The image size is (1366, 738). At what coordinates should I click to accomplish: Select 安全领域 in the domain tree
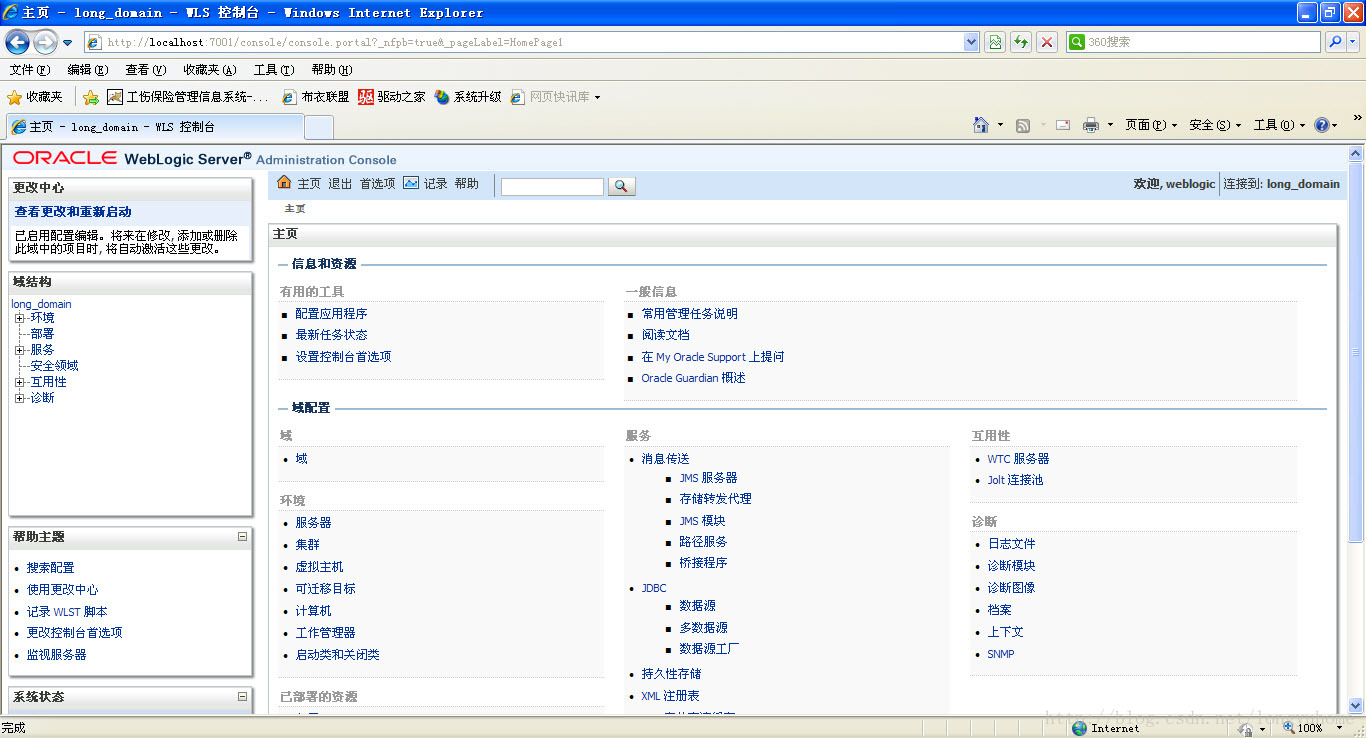54,366
